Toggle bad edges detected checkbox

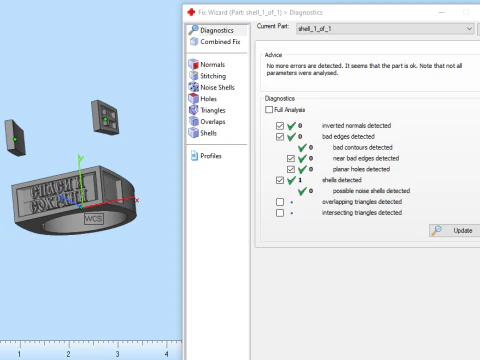[x=280, y=137]
